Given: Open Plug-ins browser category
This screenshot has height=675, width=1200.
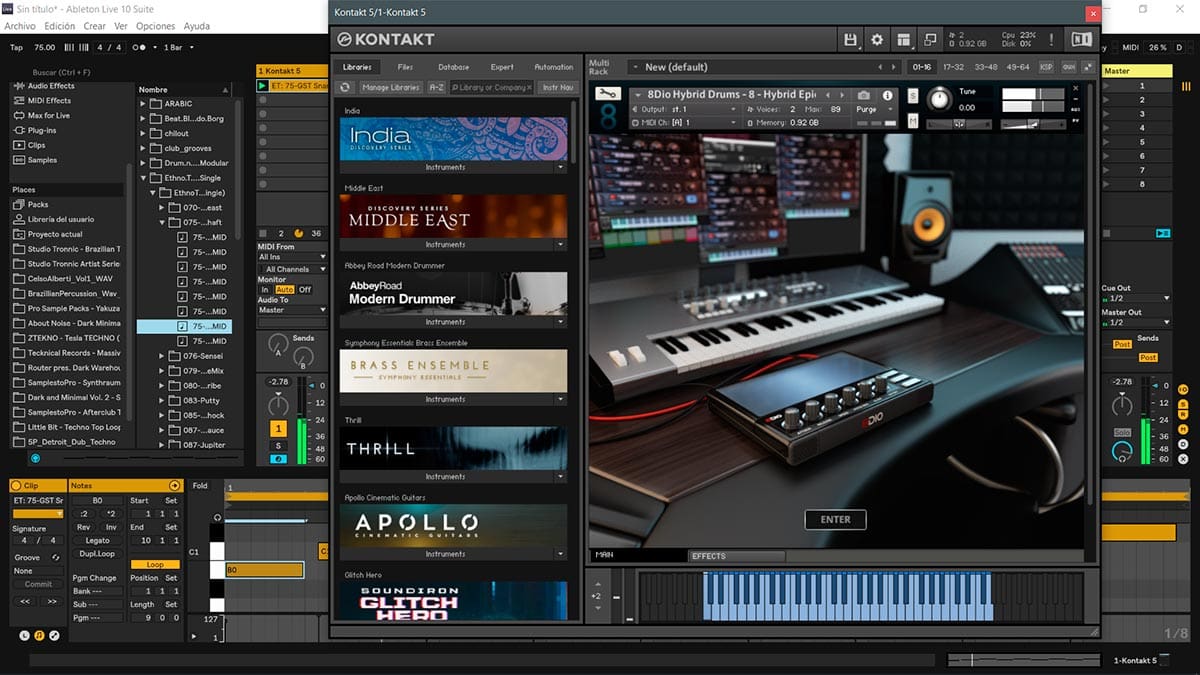Looking at the screenshot, I should coord(34,130).
